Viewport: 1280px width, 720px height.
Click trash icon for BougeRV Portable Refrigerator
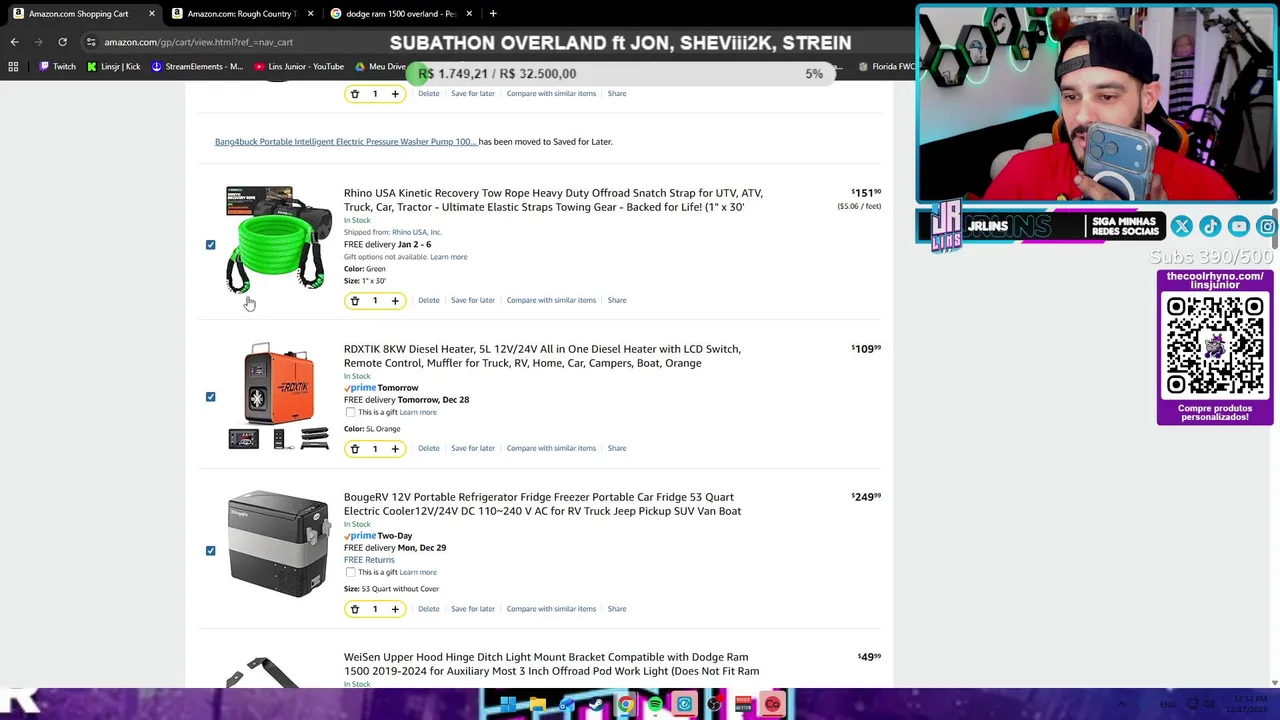tap(354, 609)
